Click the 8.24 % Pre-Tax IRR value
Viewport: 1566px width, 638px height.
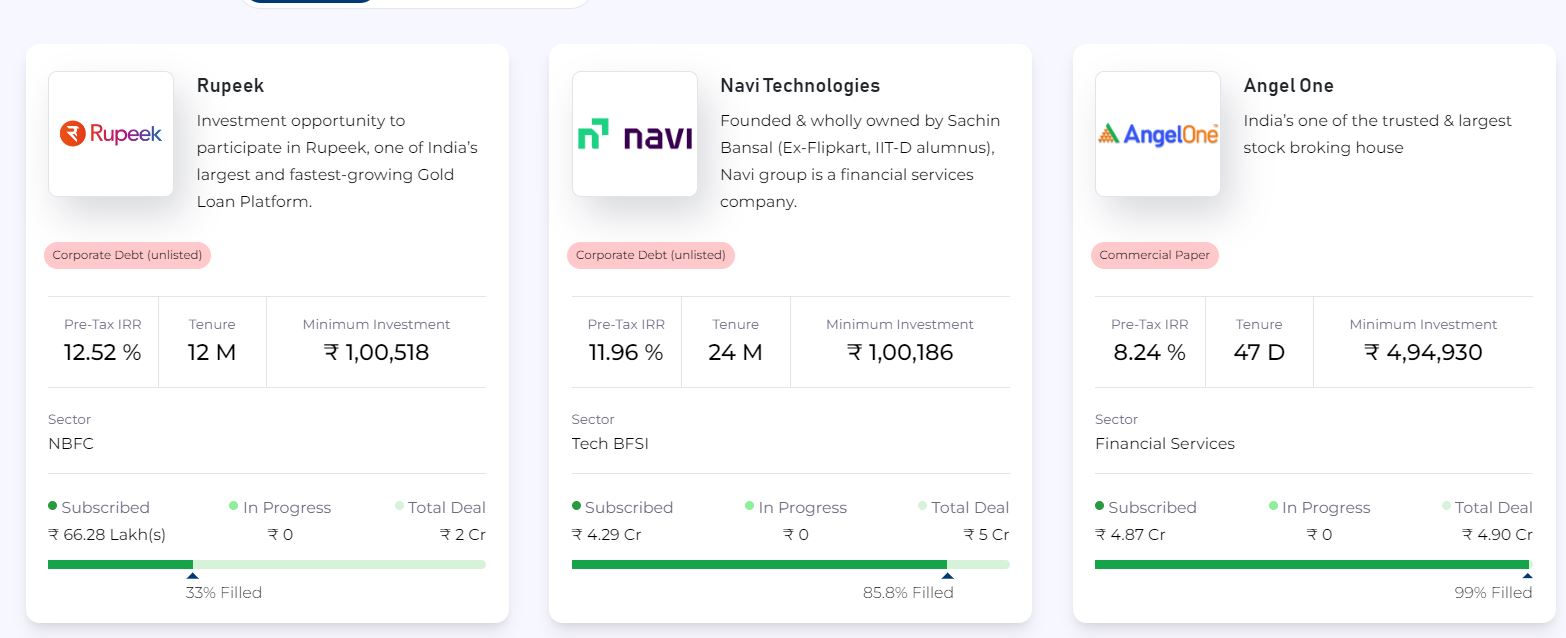[1150, 352]
